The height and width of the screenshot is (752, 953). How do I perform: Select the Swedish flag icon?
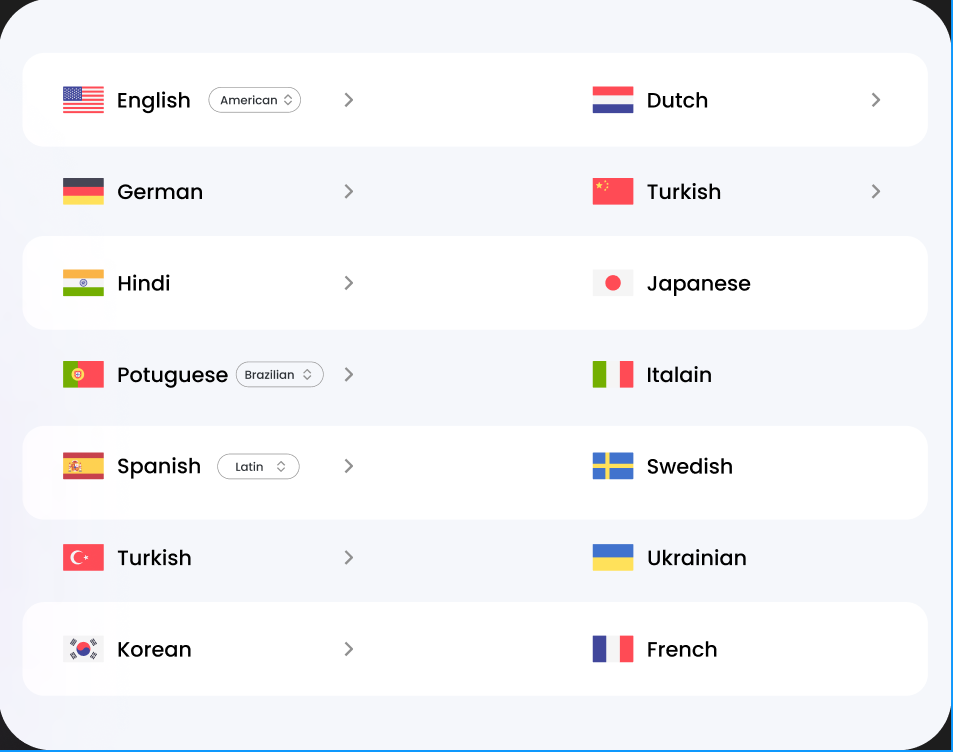tap(612, 466)
